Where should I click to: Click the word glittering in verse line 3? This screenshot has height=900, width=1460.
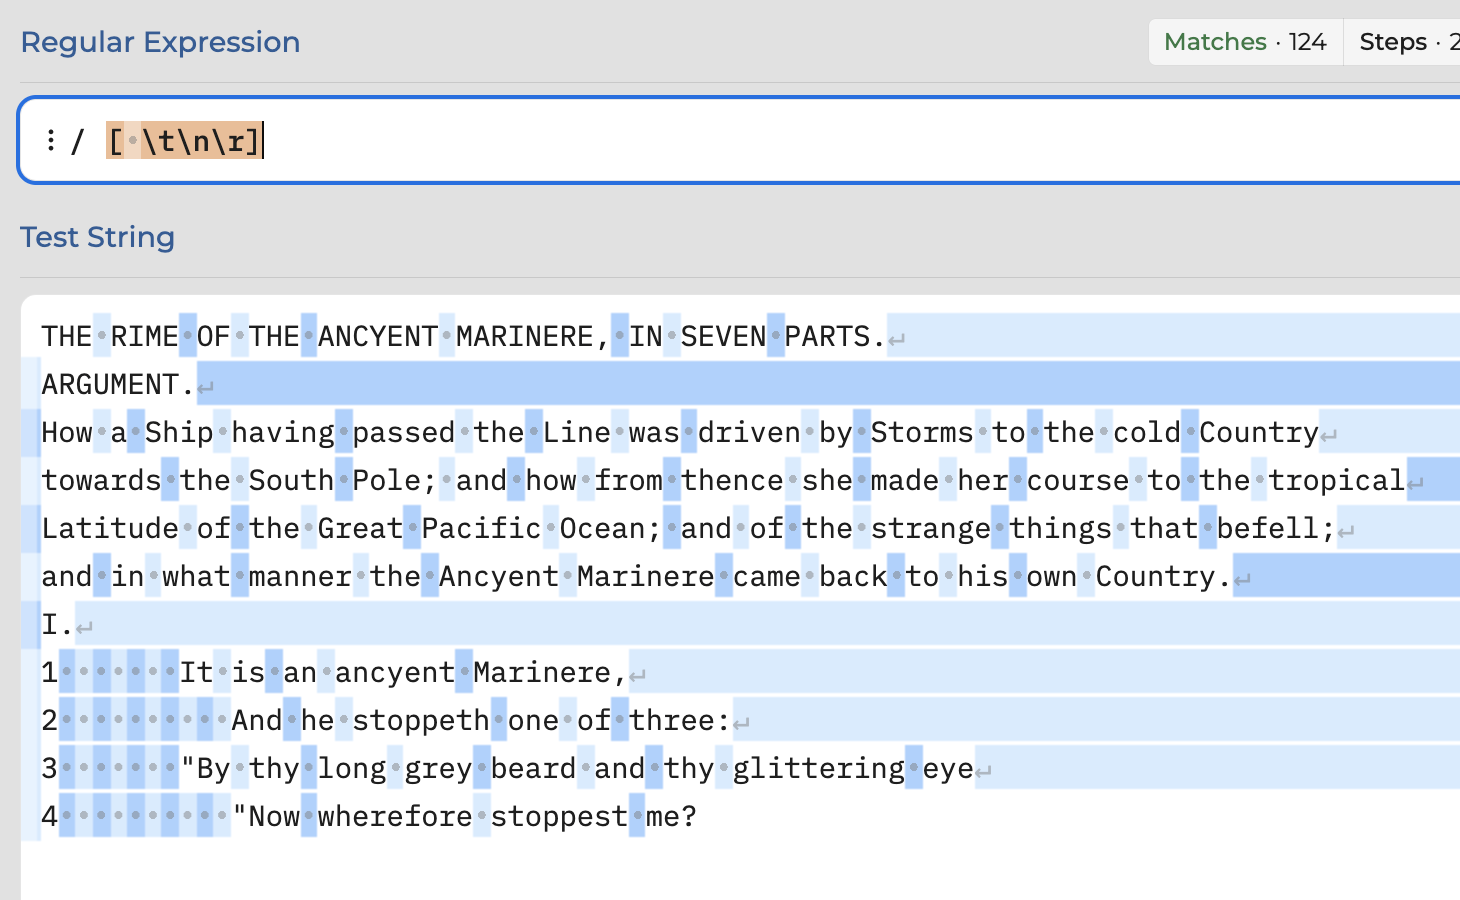tap(819, 768)
